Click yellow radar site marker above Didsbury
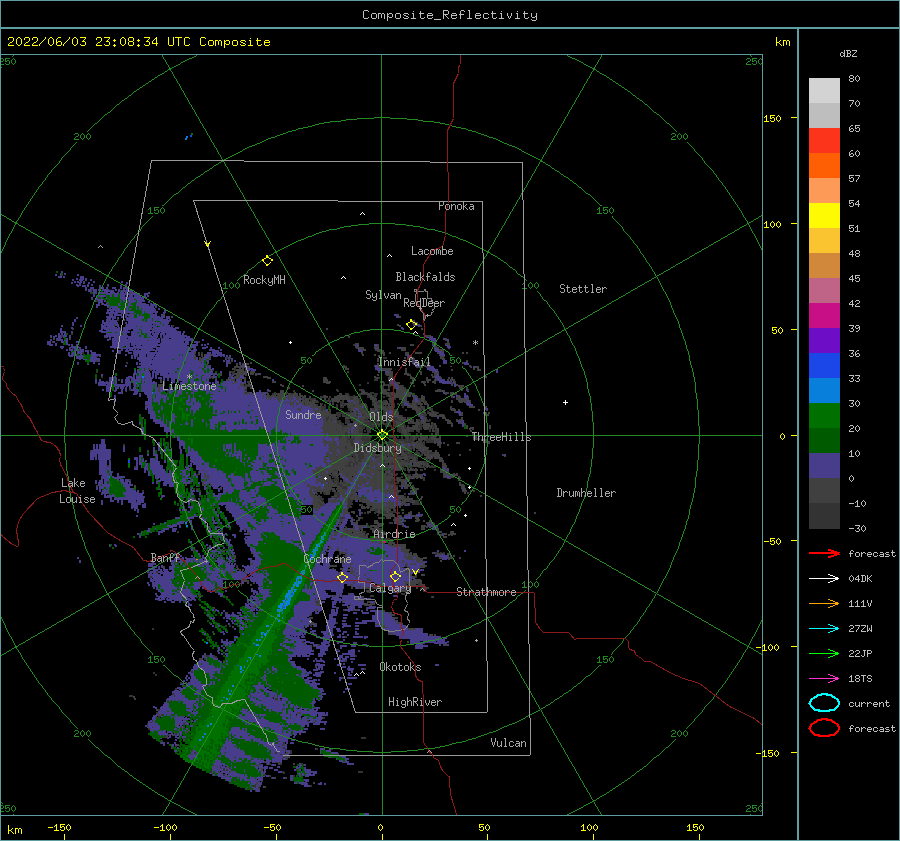 click(382, 435)
